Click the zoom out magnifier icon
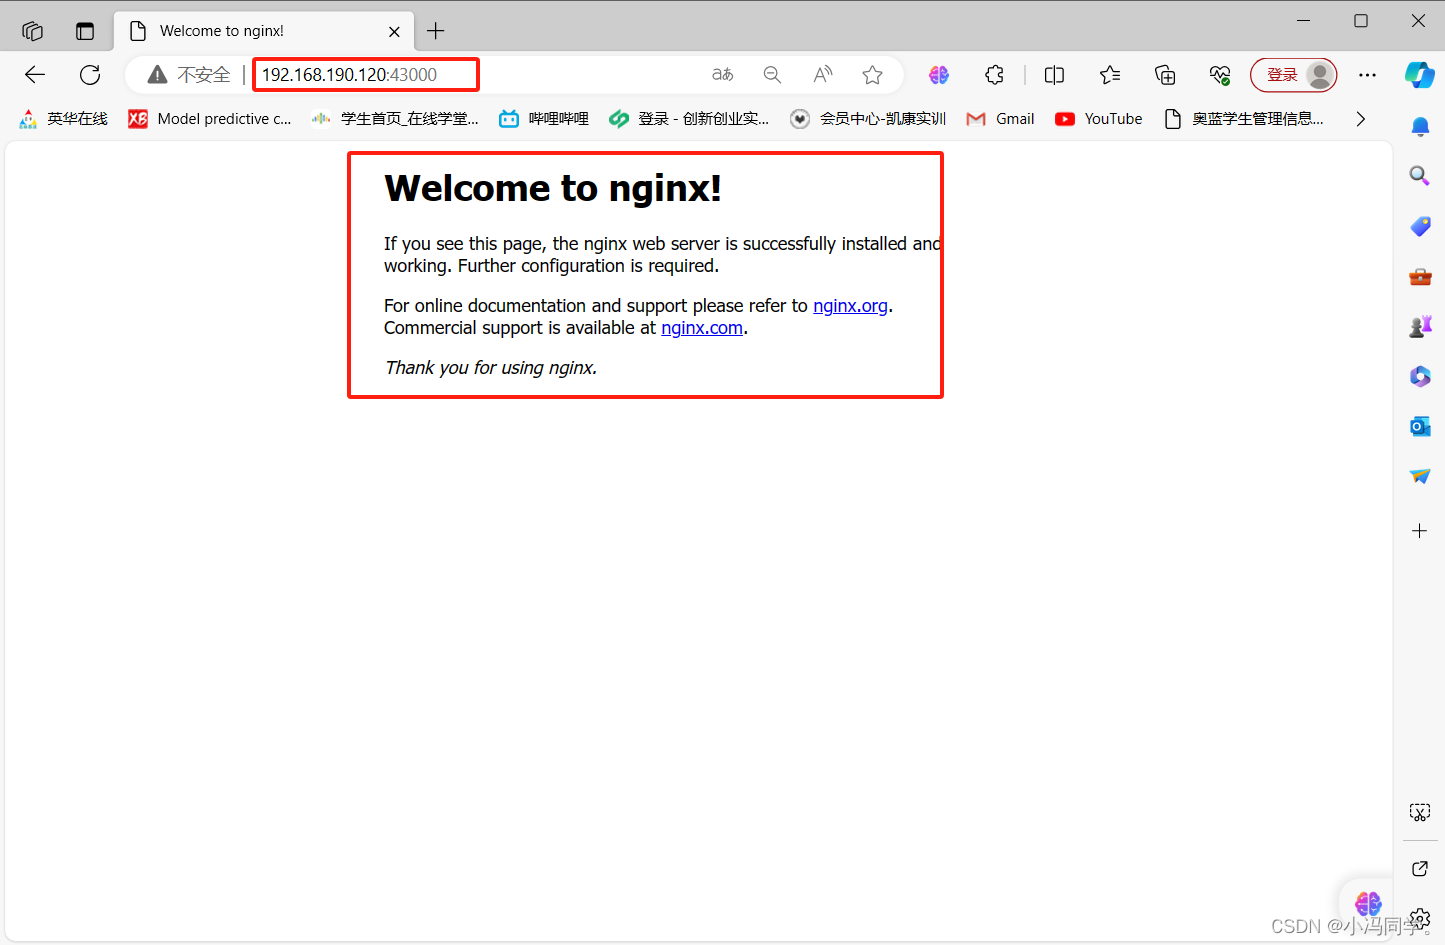Screen dimensions: 1445x945 click(x=772, y=75)
